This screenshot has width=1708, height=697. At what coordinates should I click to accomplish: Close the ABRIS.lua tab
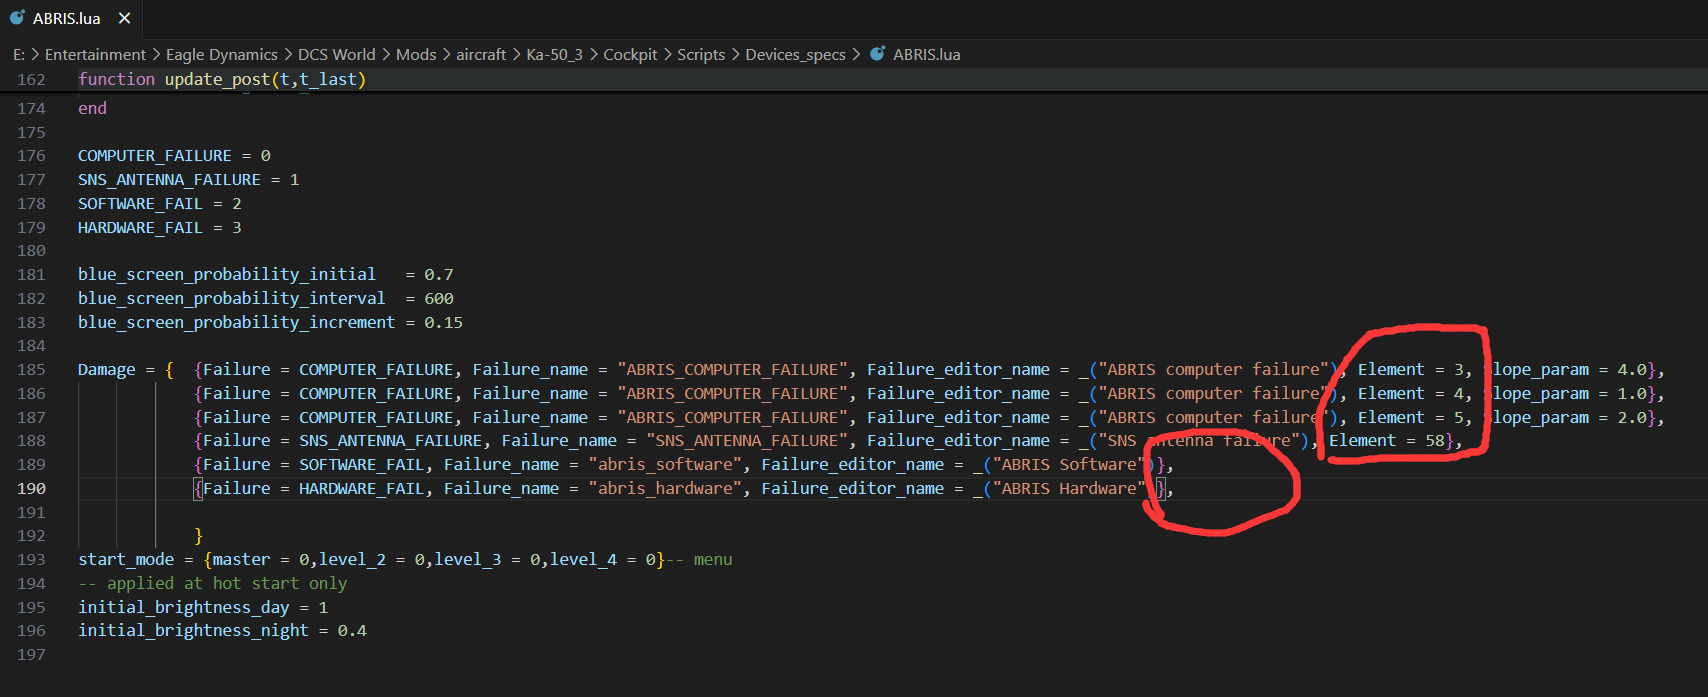click(x=124, y=18)
